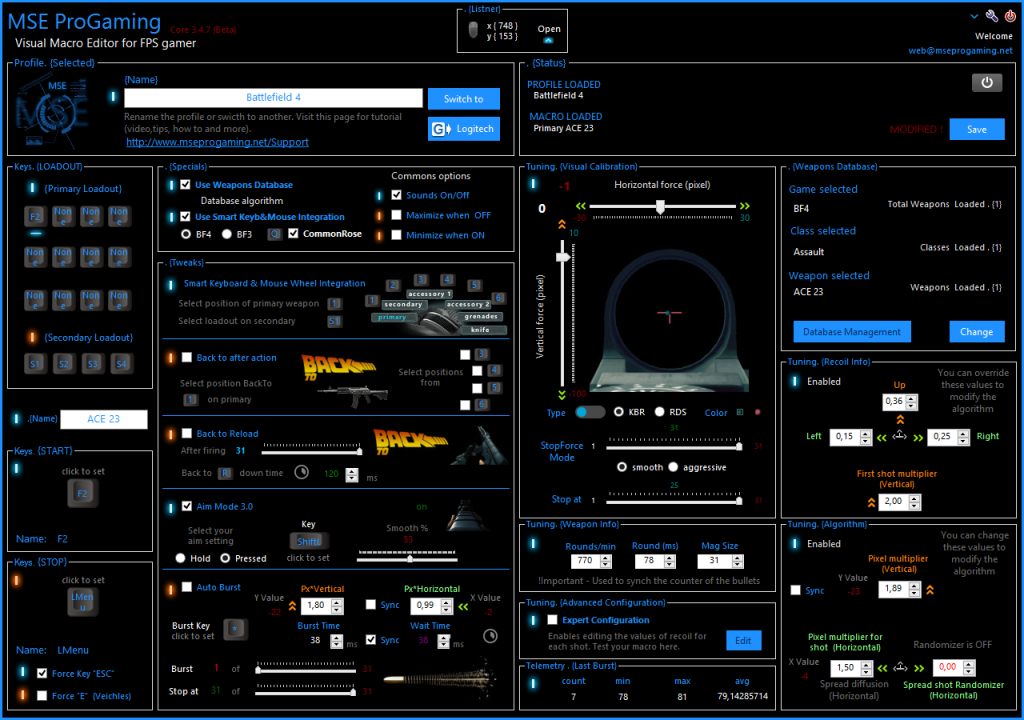Click the Switch to button
Screen dimensions: 1024x720
click(x=464, y=99)
